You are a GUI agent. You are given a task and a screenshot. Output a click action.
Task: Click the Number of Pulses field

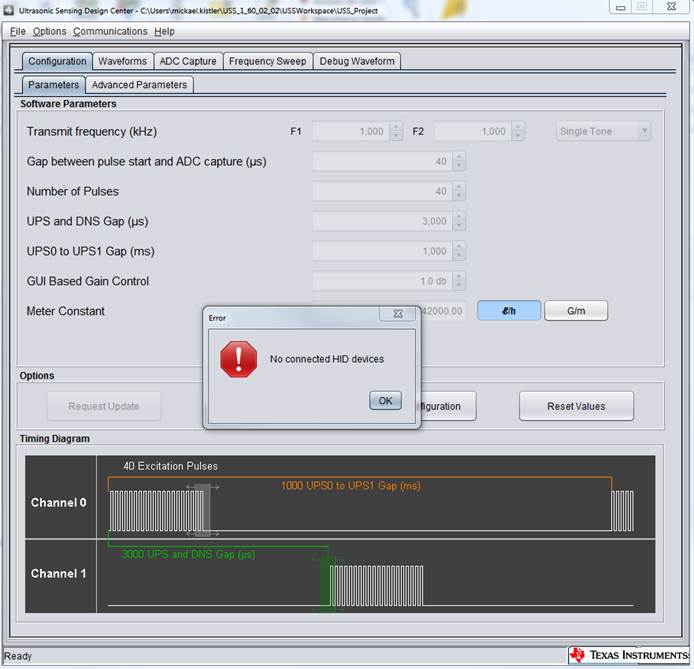tap(382, 191)
